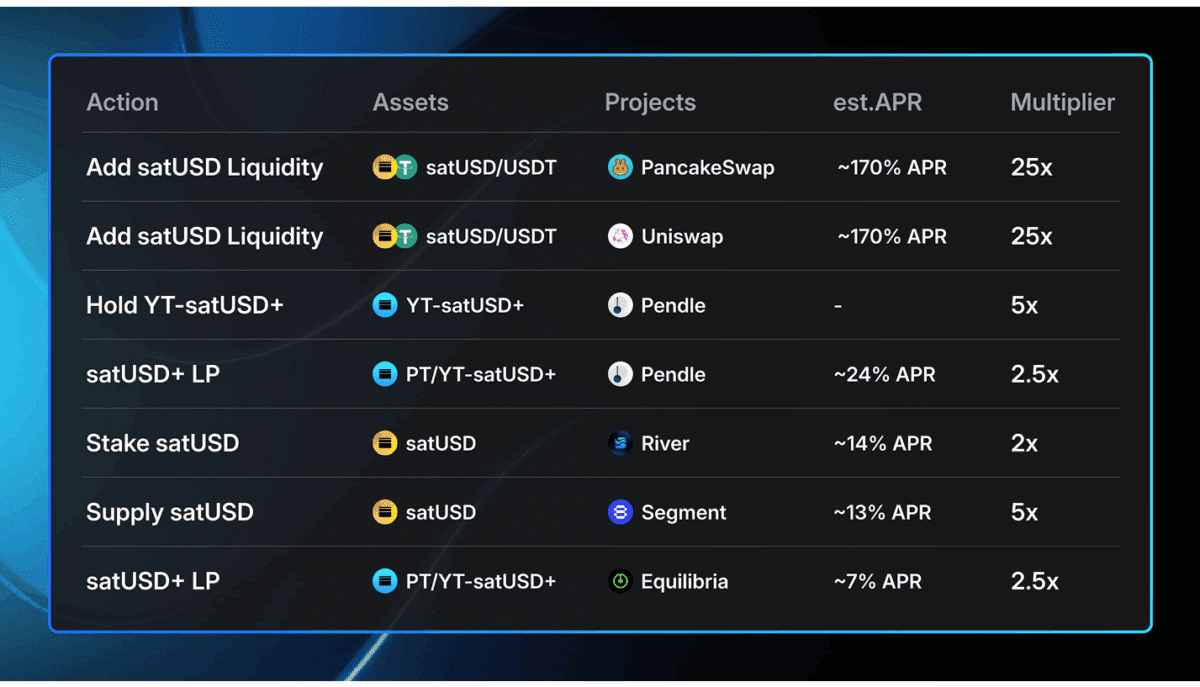Click the River project icon
1200x687 pixels.
620,443
